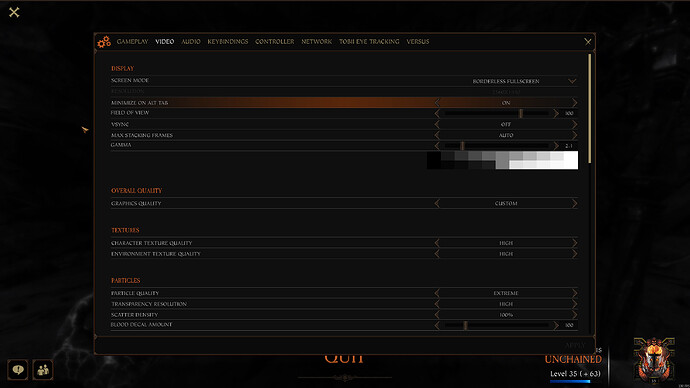This screenshot has height=388, width=690.
Task: Previous option for Max Stacking Frames
Action: 437,135
